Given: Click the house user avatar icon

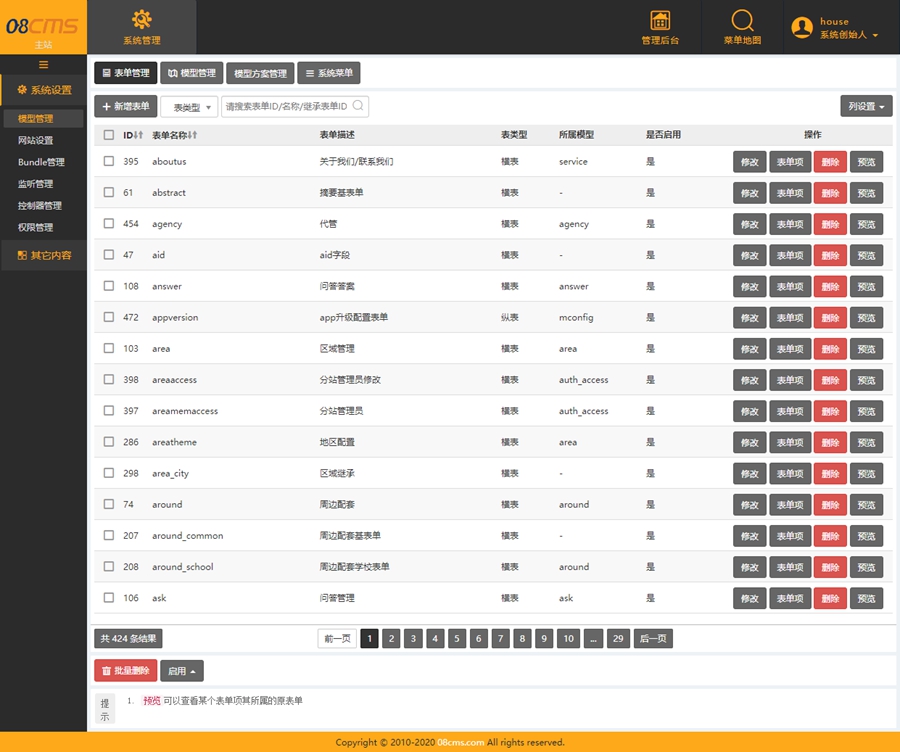Looking at the screenshot, I should coord(800,27).
